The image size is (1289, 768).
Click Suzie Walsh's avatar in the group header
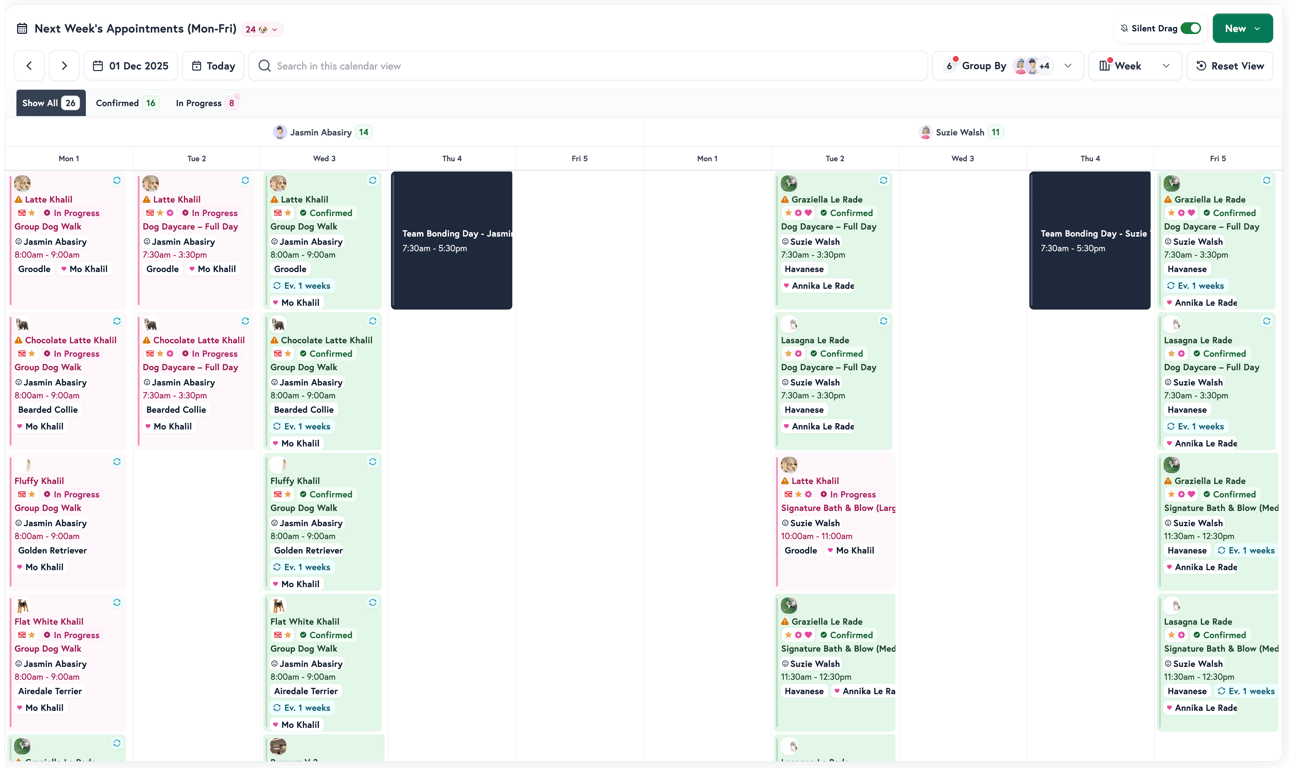926,132
